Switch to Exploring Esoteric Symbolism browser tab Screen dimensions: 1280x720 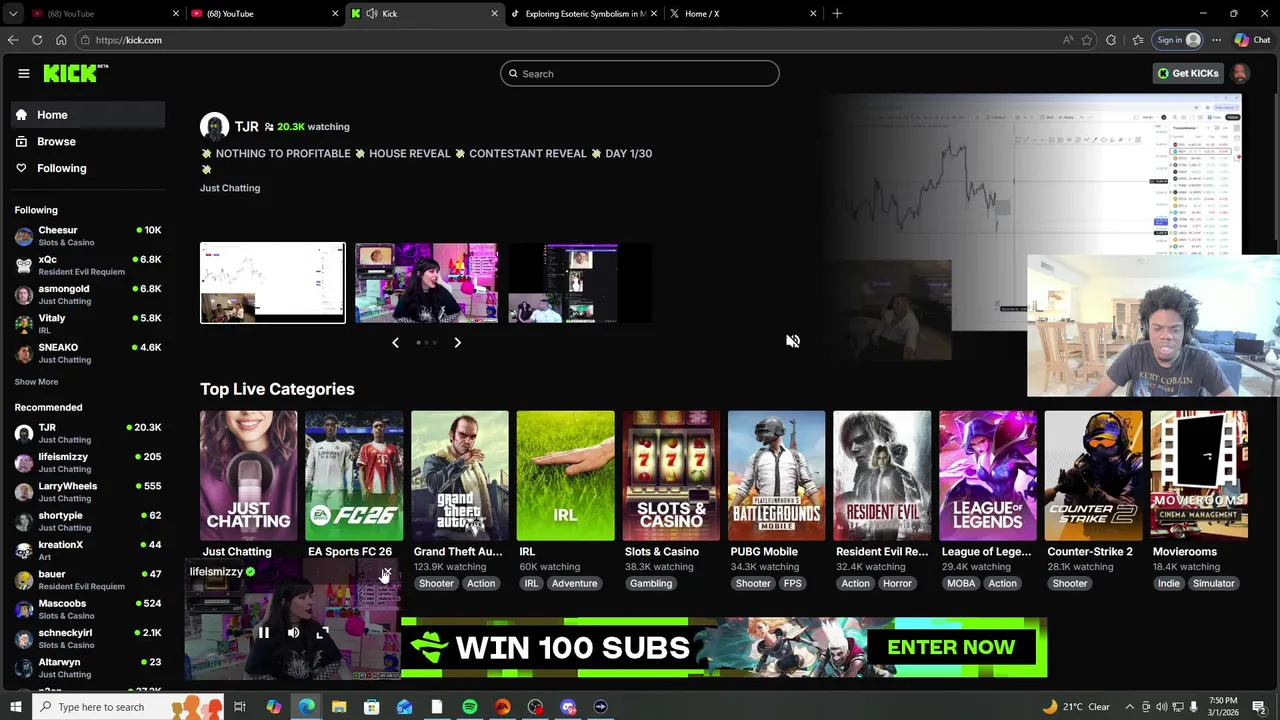585,14
